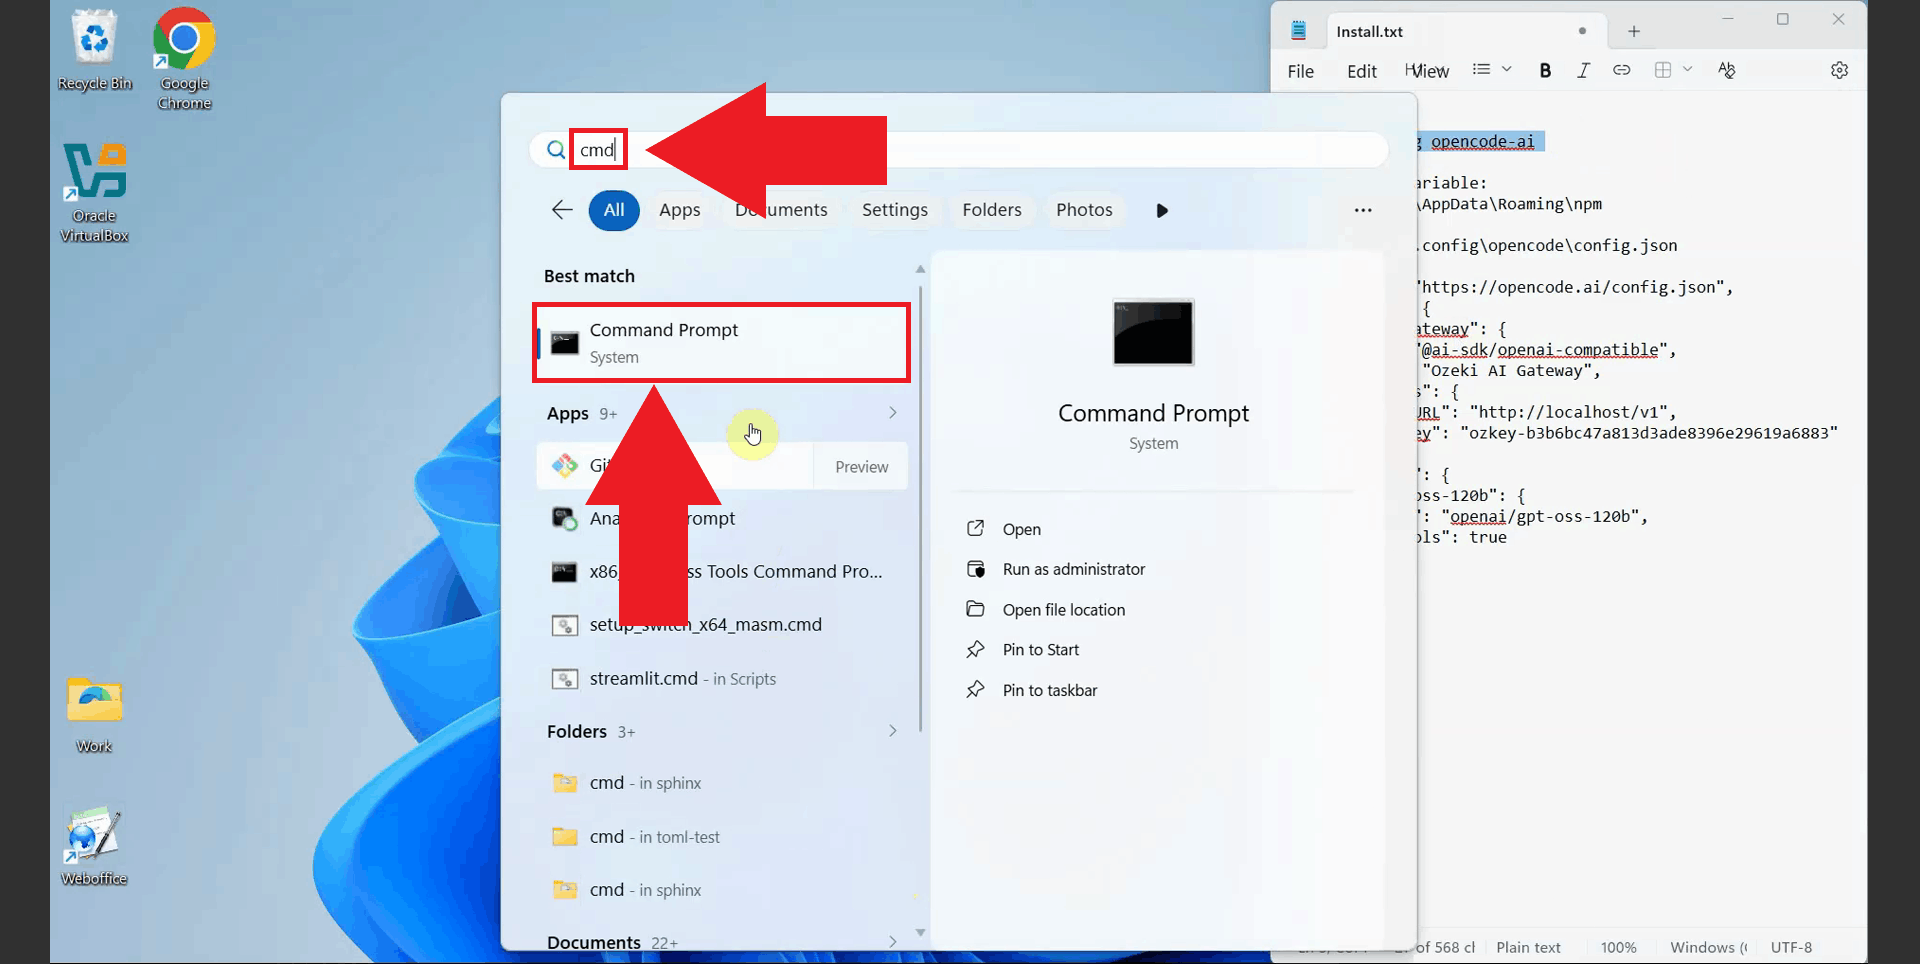Click Run as administrator option

tap(1073, 569)
